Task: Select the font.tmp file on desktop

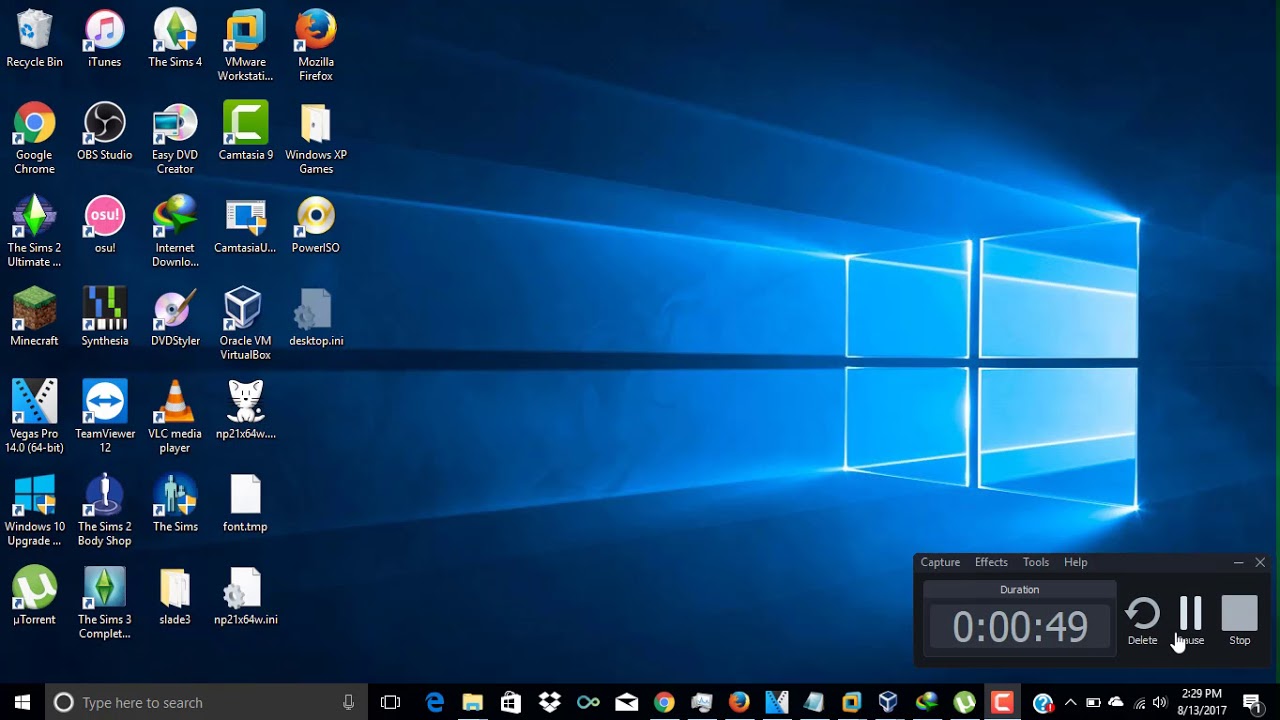Action: [245, 504]
